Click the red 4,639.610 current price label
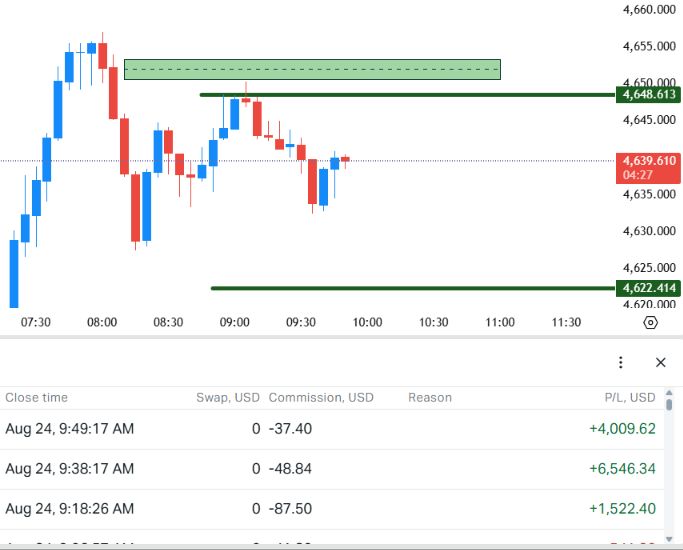683x550 pixels. pos(648,168)
